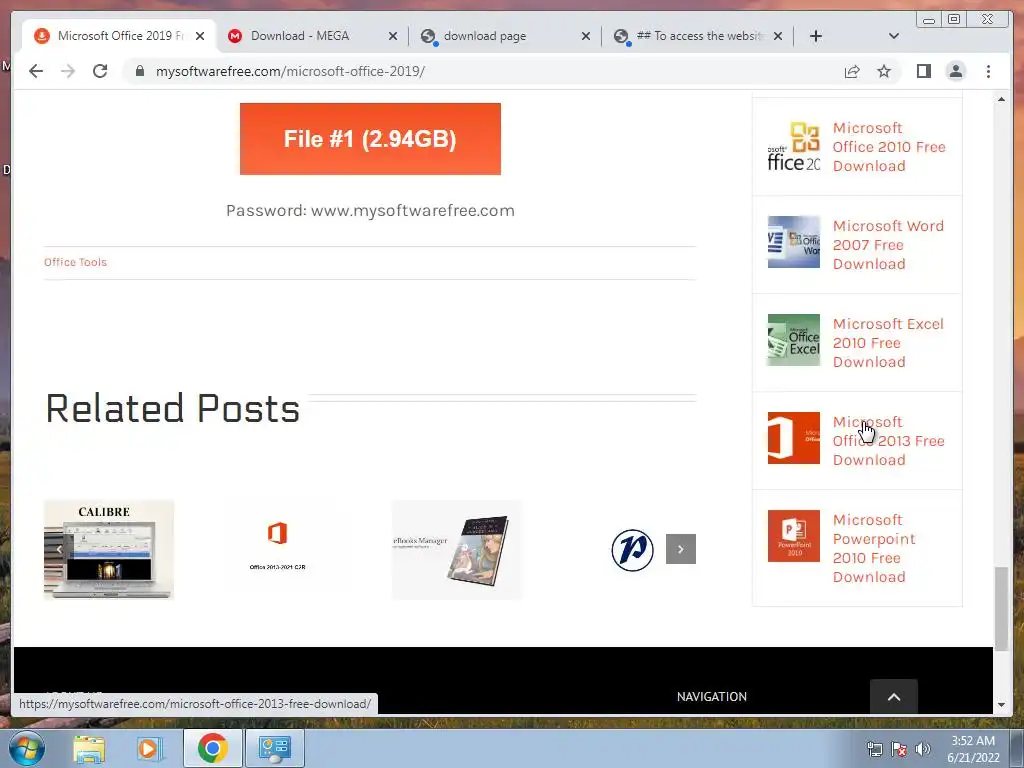Open the control panel taskbar icon

(x=274, y=748)
